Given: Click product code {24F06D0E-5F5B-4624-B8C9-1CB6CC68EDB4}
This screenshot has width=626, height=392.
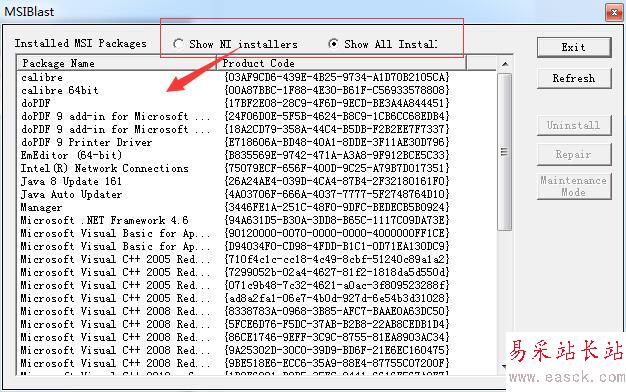Looking at the screenshot, I should click(x=337, y=116).
